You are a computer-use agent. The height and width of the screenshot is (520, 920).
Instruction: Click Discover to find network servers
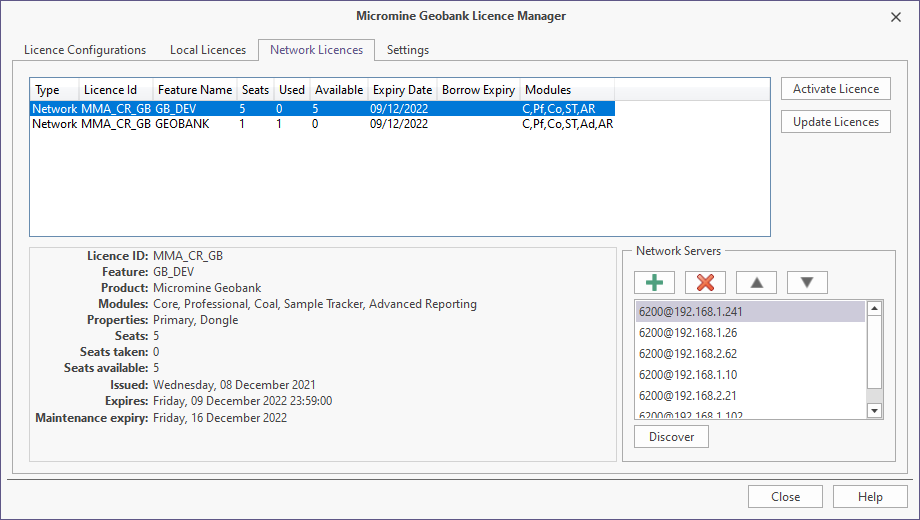(x=671, y=437)
